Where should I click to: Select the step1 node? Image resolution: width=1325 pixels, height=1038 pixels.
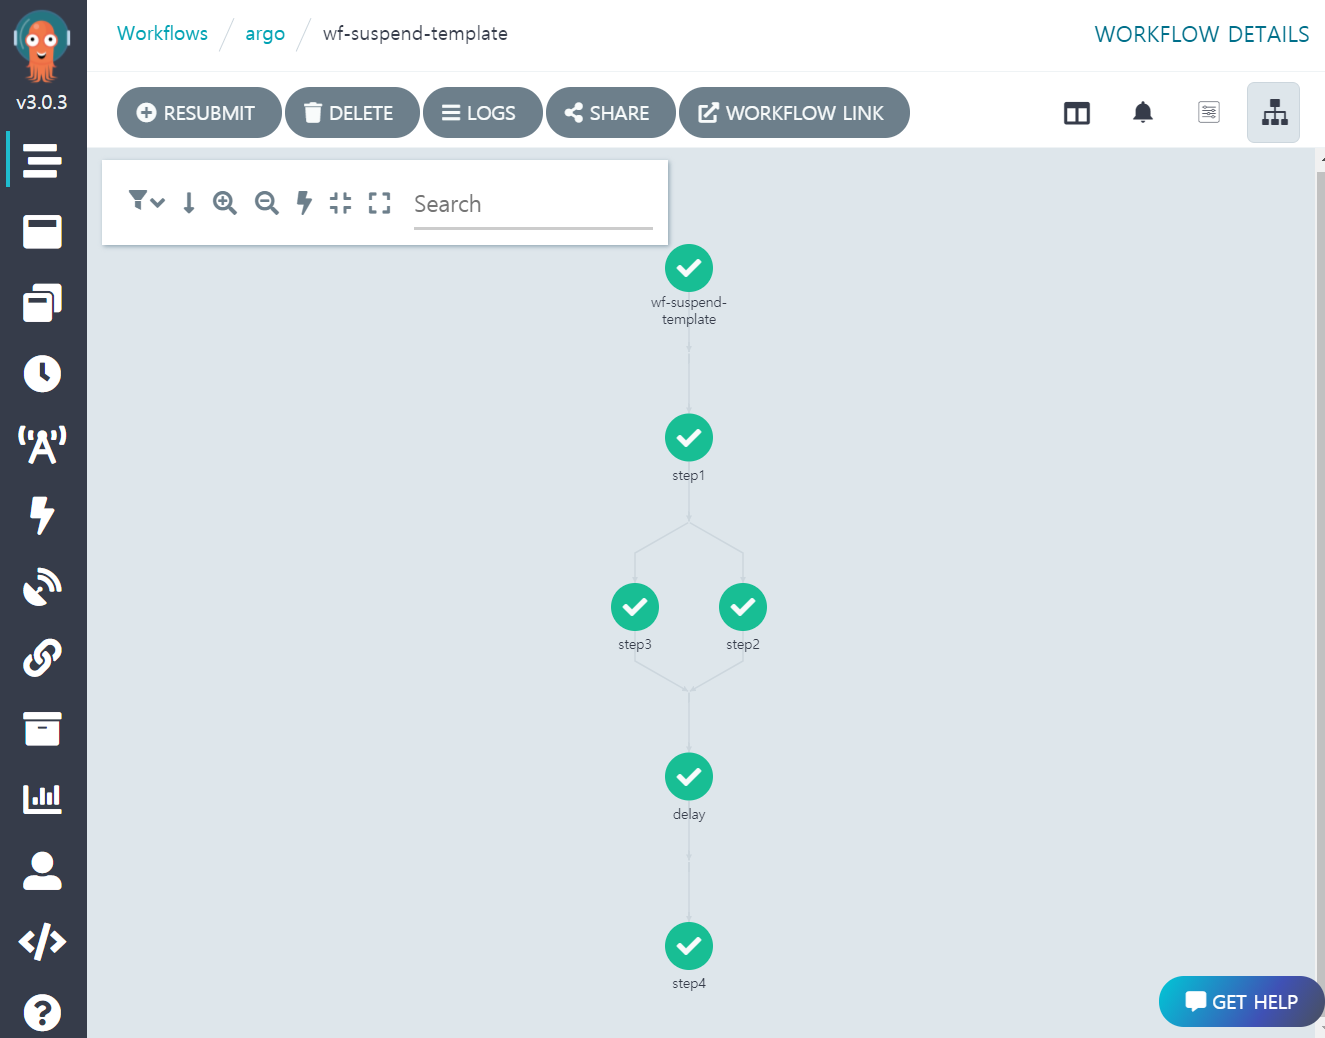coord(689,437)
